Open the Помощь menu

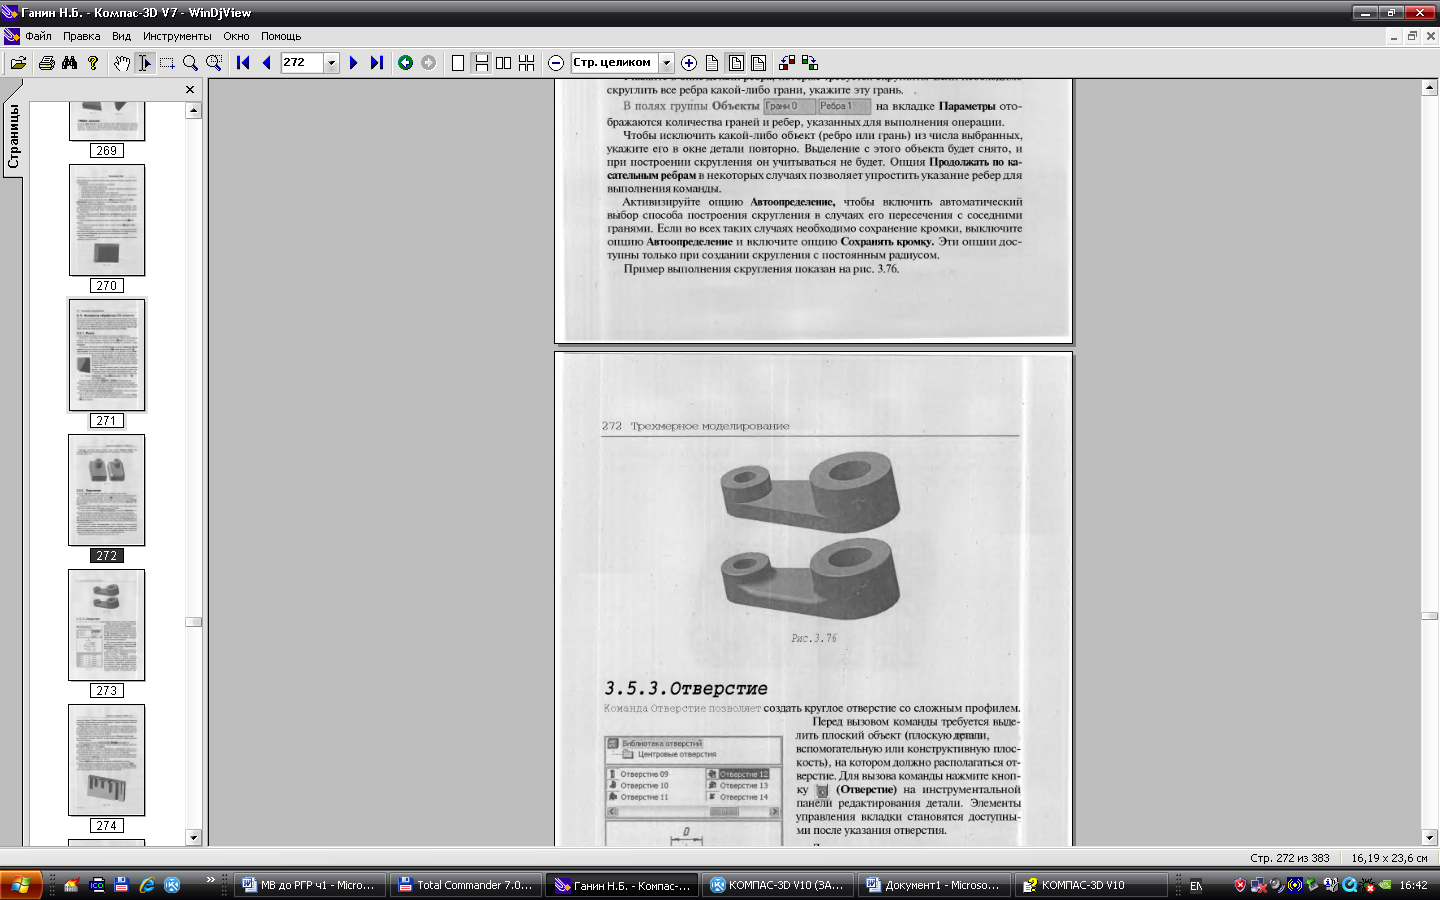click(x=281, y=36)
